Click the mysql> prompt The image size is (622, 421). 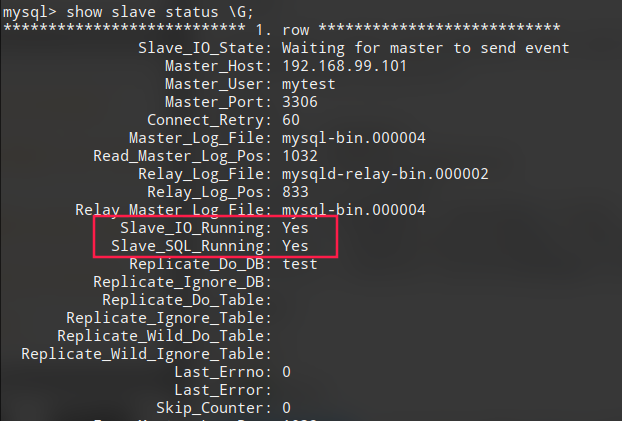(30, 12)
